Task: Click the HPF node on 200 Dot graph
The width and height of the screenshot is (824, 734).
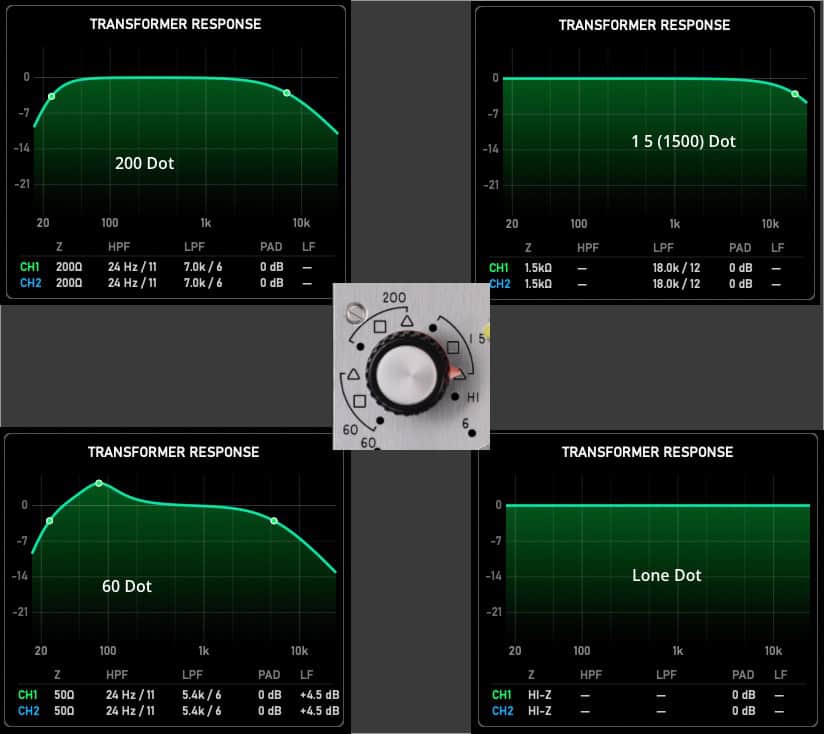Action: click(x=52, y=97)
